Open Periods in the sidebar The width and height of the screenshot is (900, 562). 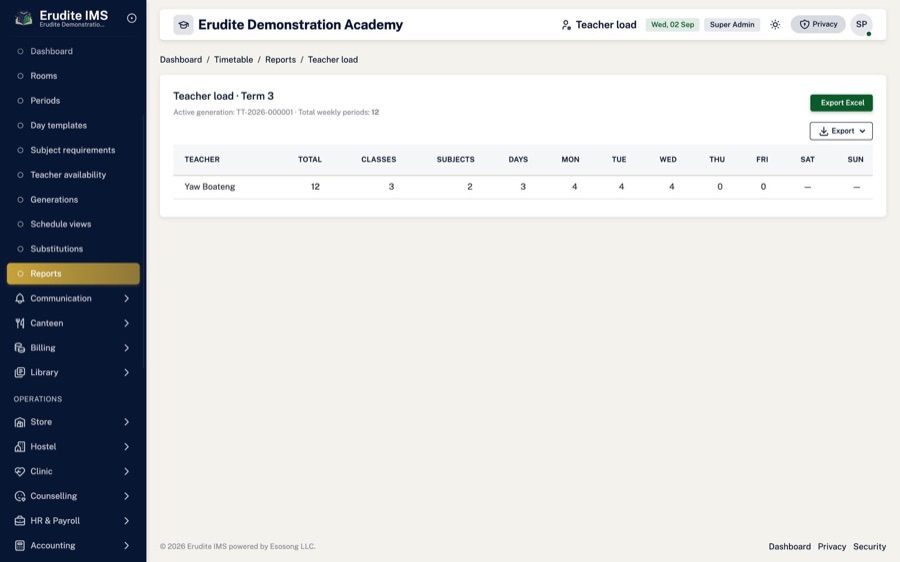pyautogui.click(x=73, y=100)
